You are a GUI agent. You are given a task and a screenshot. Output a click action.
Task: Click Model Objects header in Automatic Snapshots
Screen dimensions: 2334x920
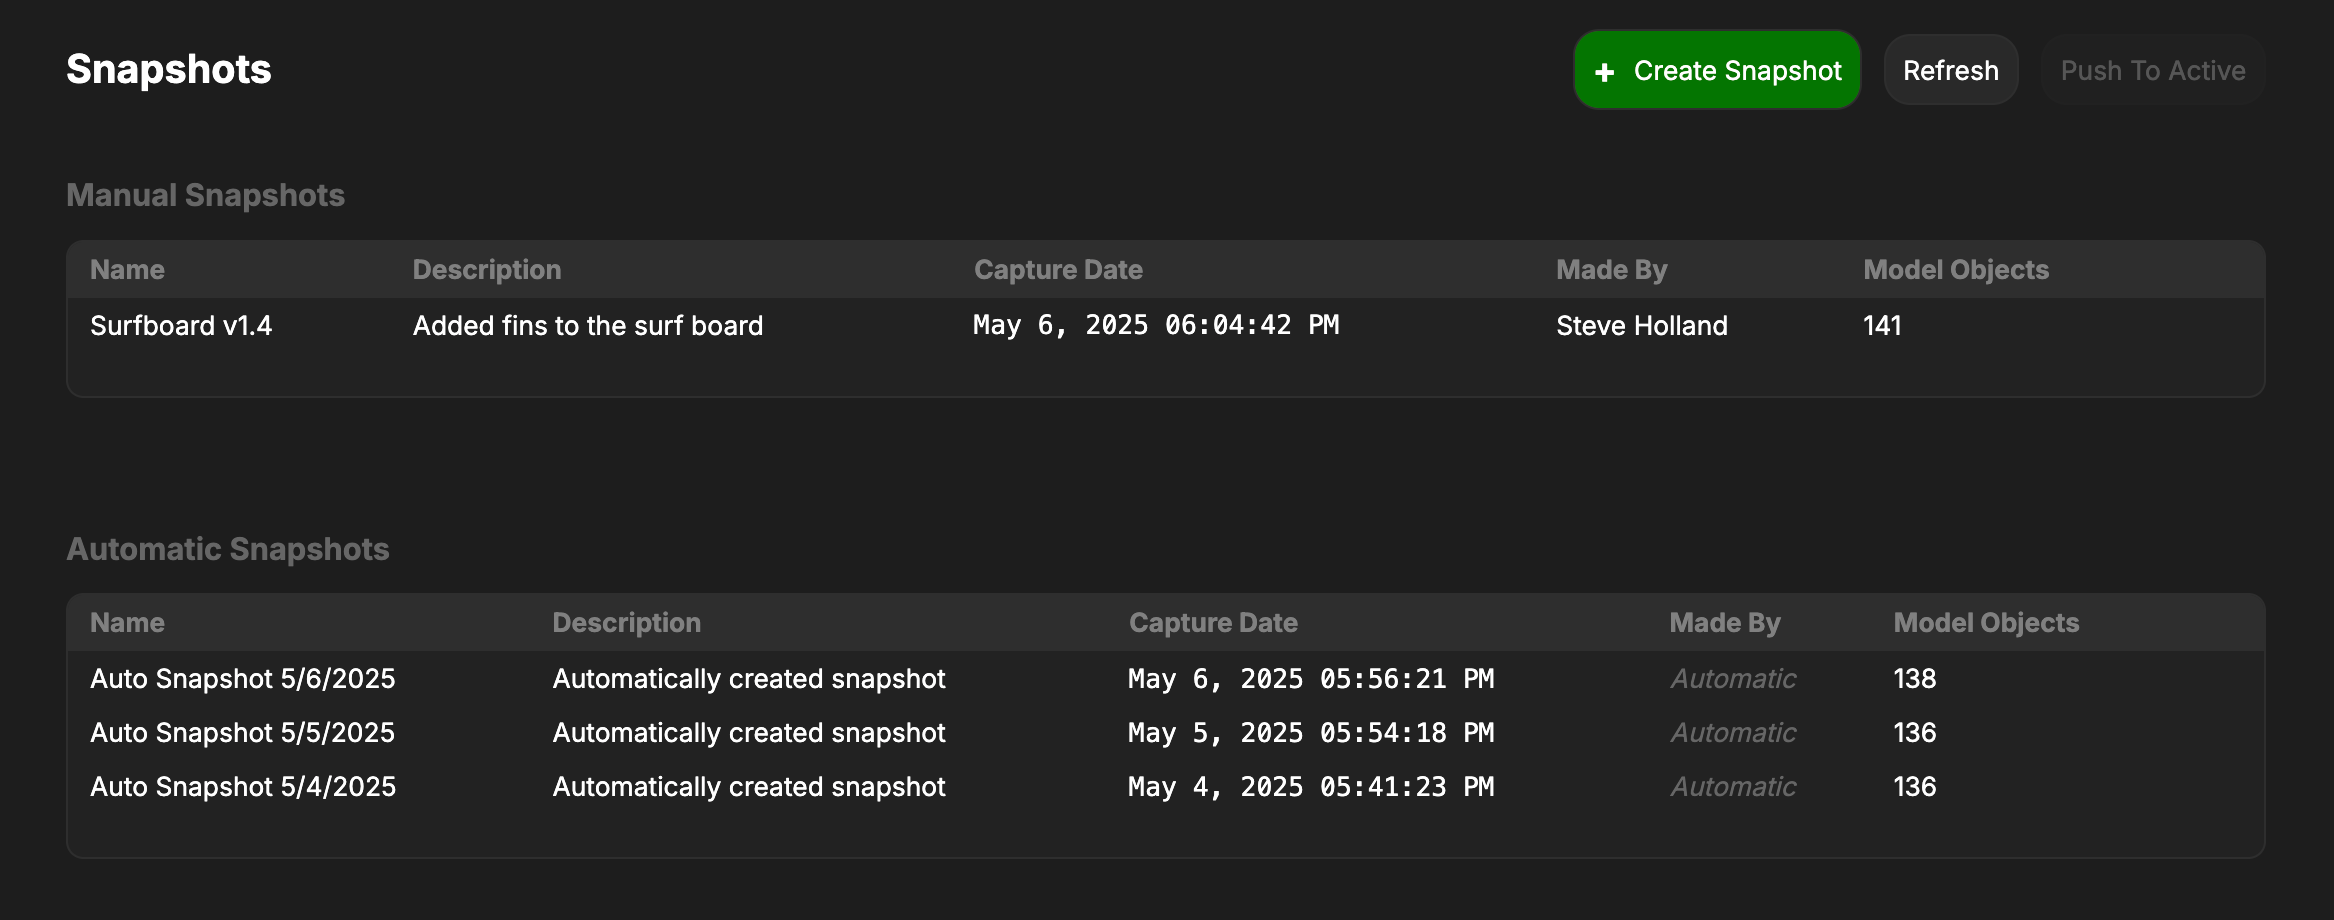click(x=1986, y=623)
